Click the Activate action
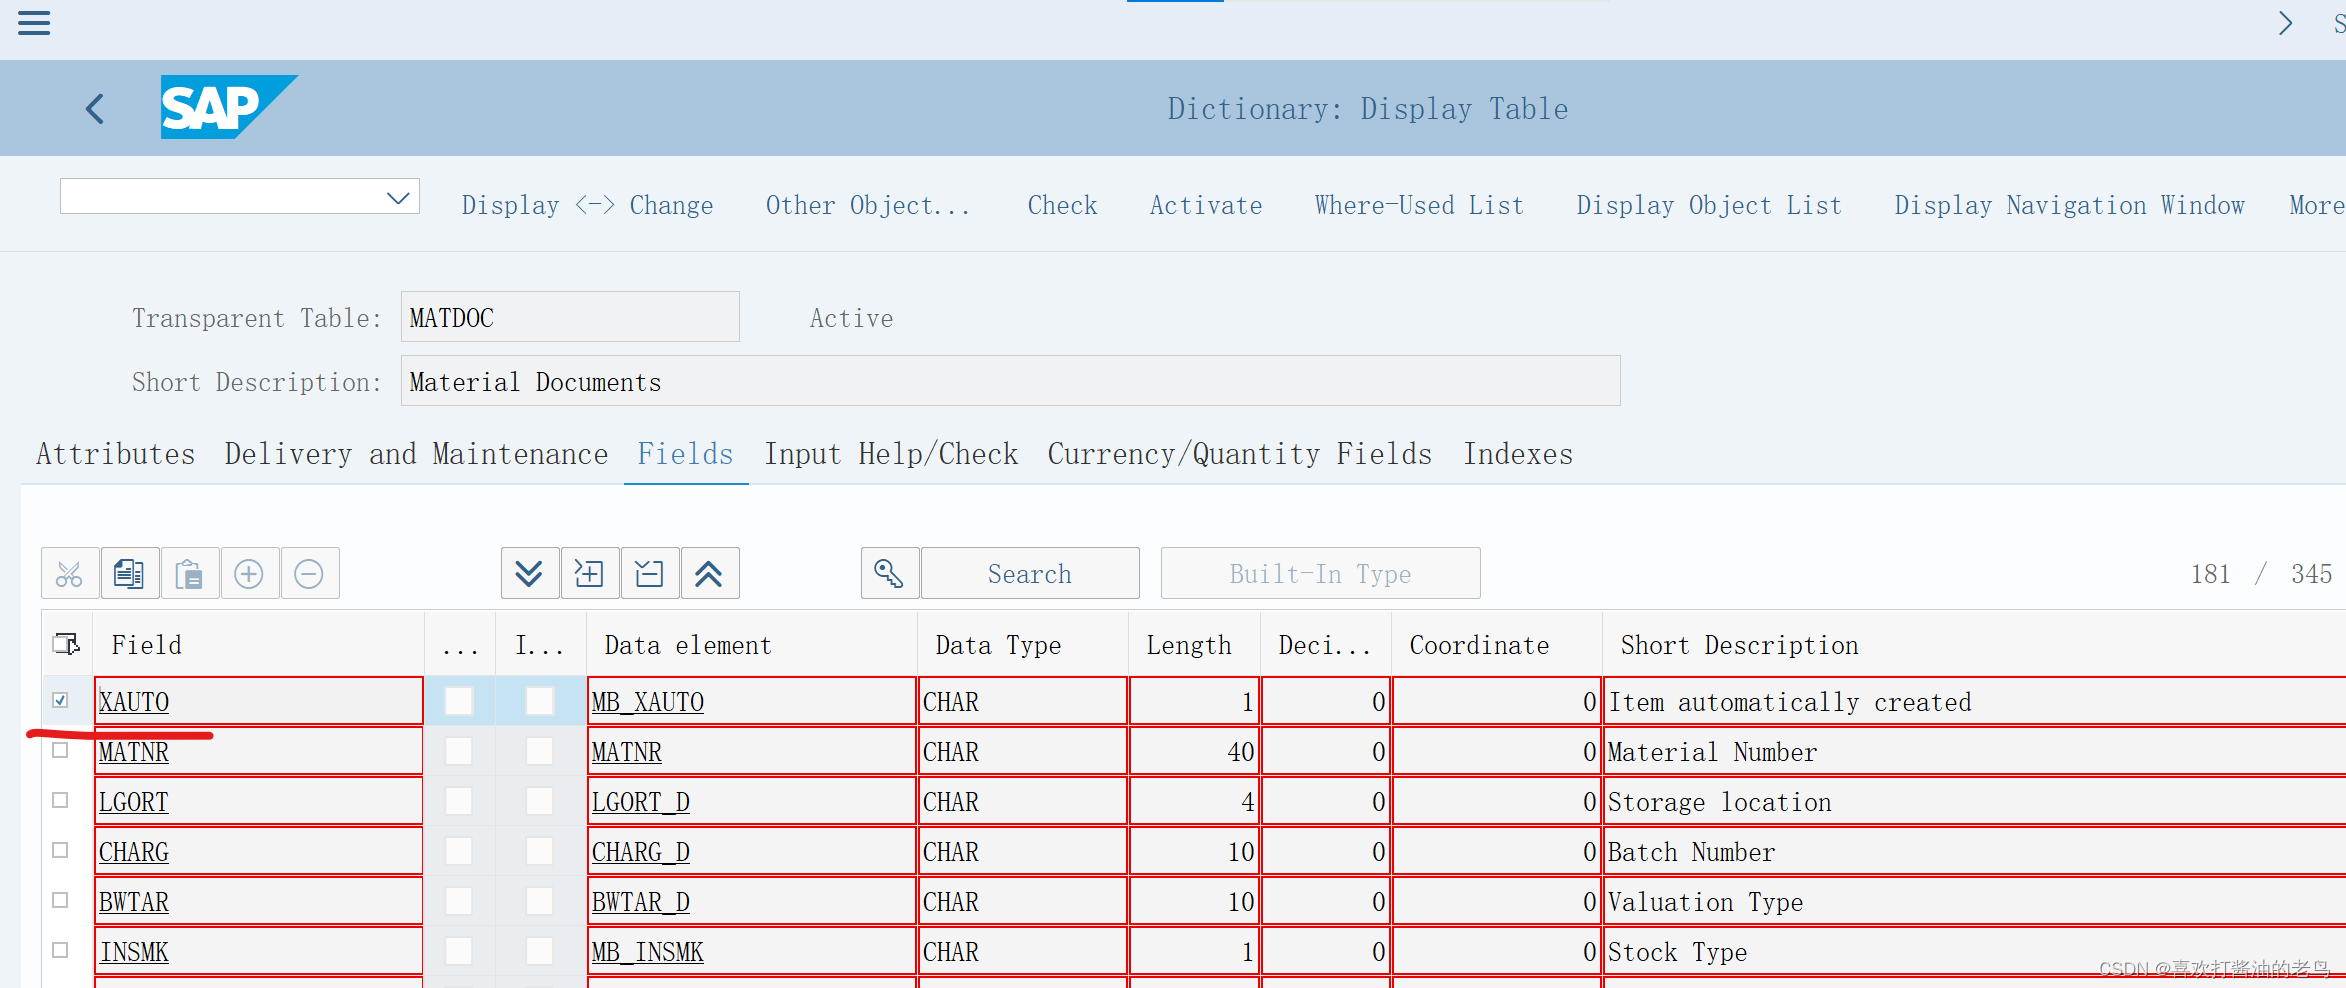The width and height of the screenshot is (2346, 988). [1205, 204]
